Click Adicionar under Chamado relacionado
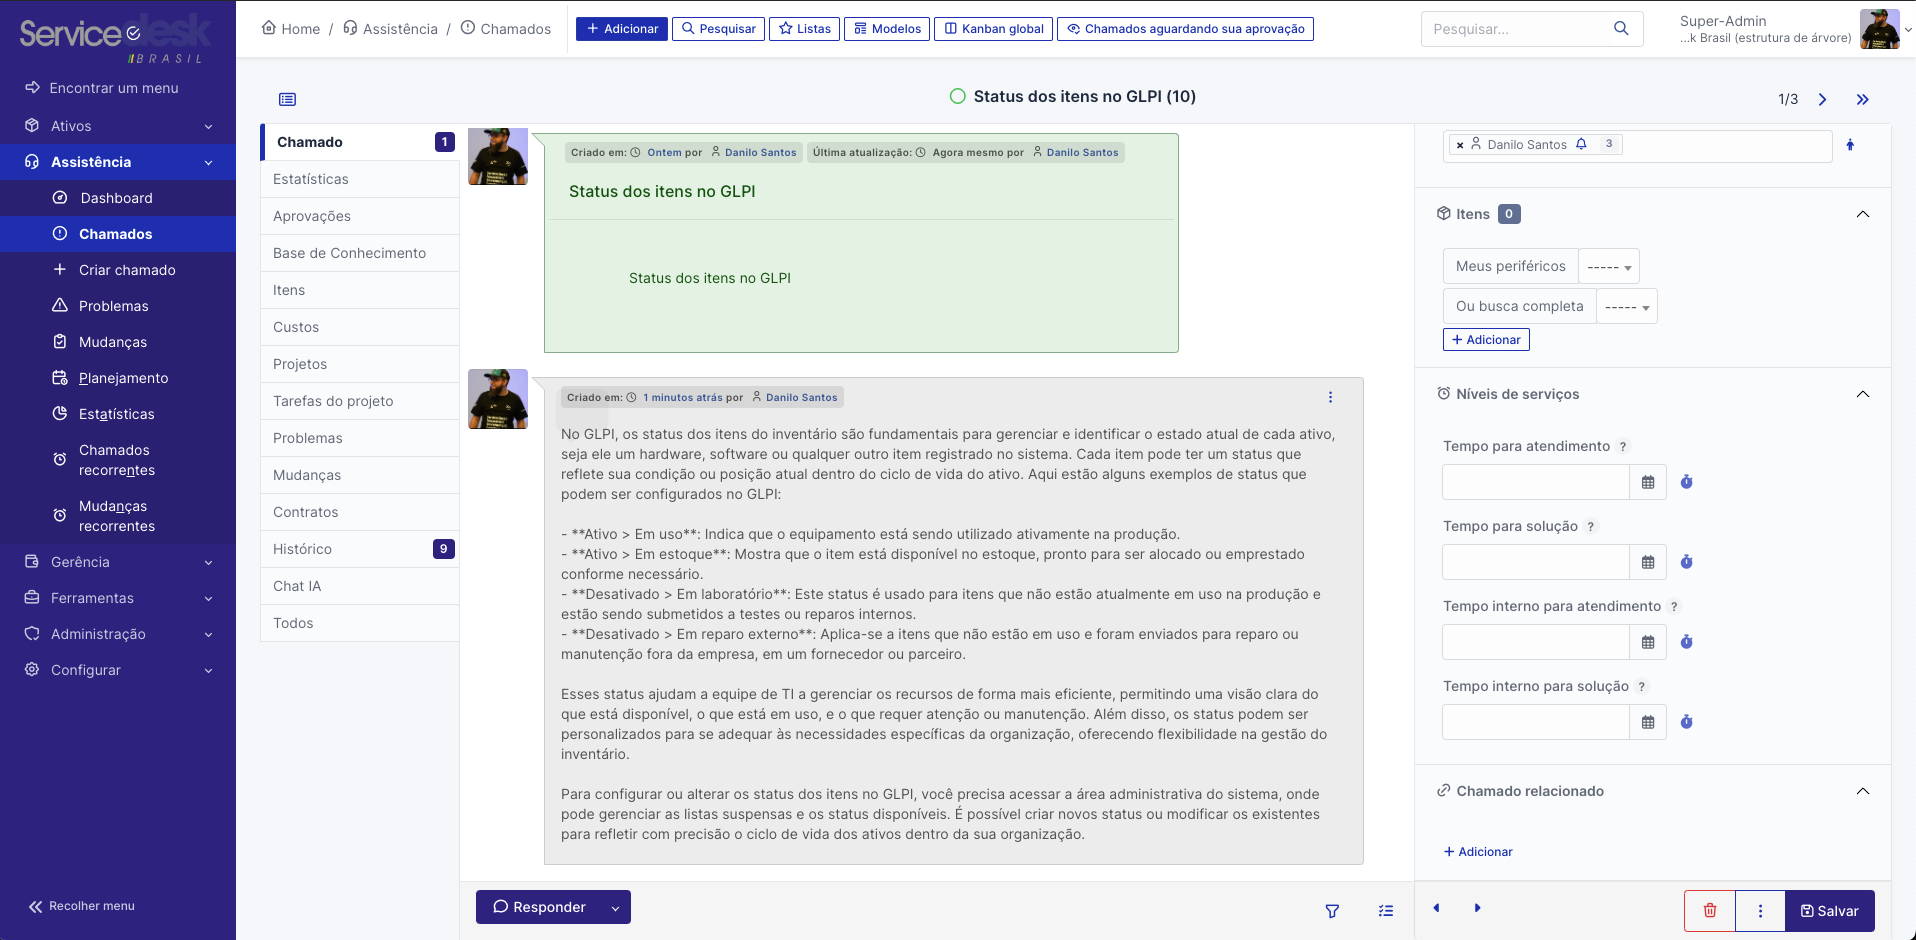1916x940 pixels. (1478, 852)
